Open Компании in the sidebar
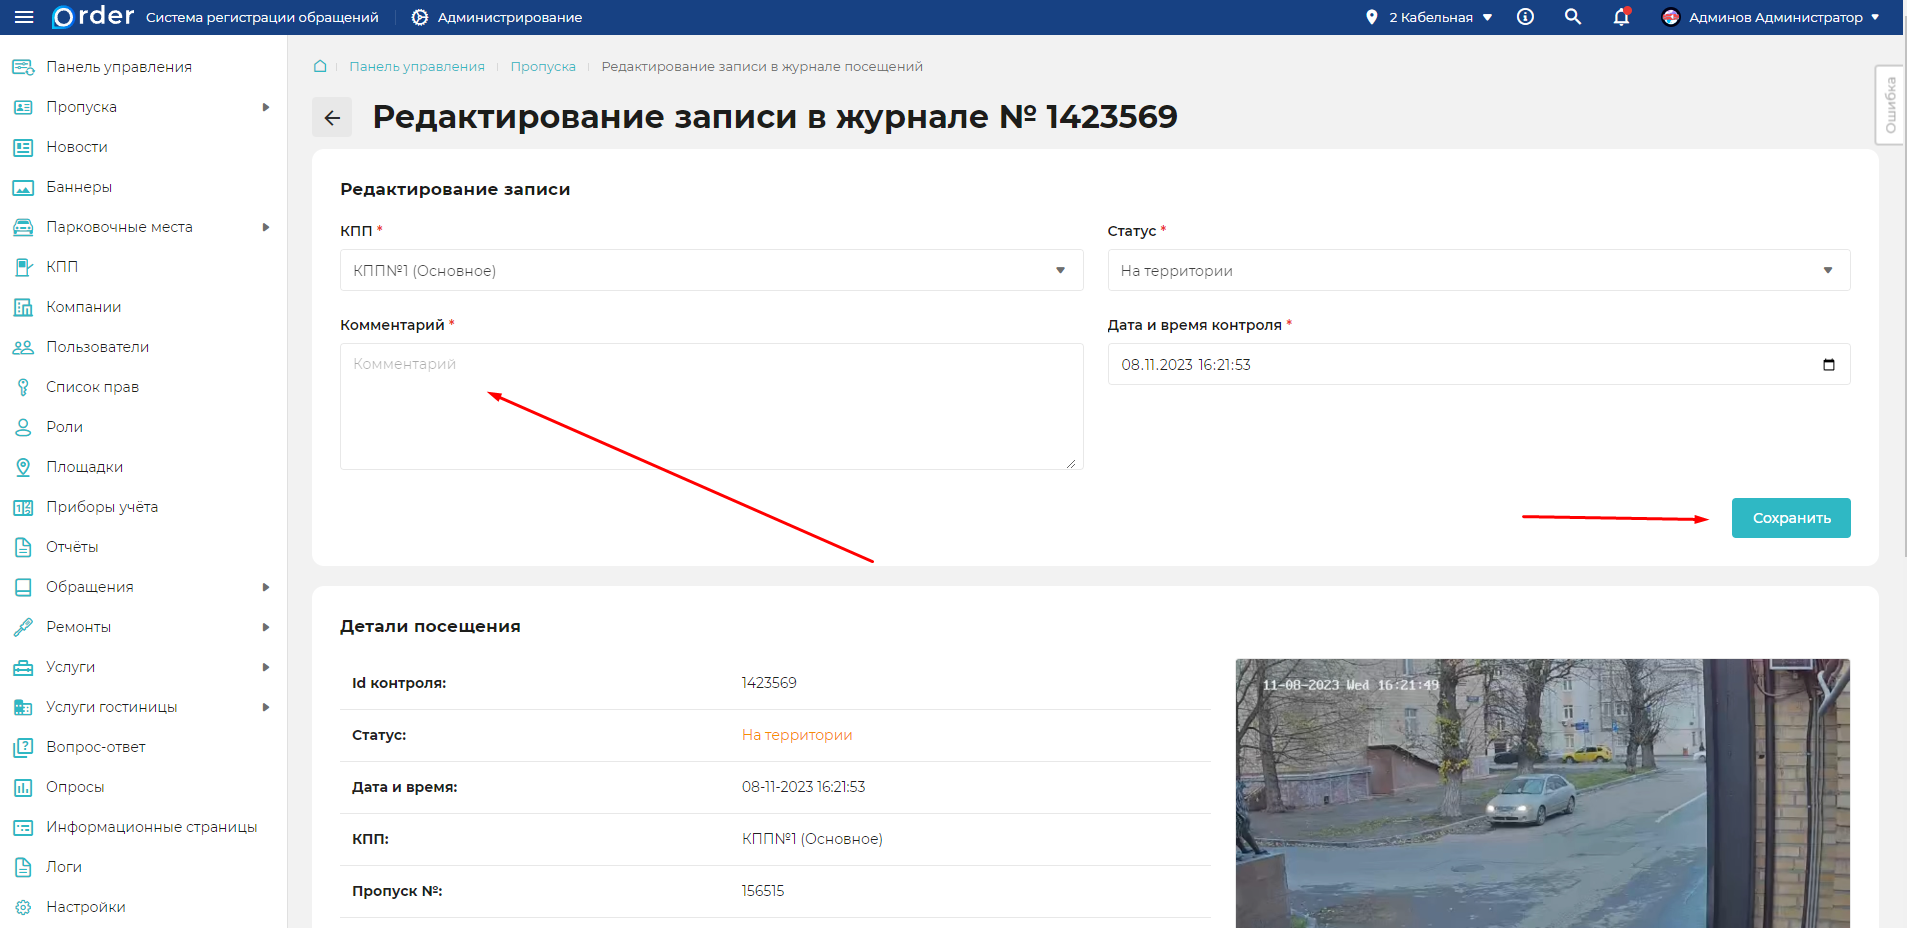The height and width of the screenshot is (928, 1907). tap(85, 306)
